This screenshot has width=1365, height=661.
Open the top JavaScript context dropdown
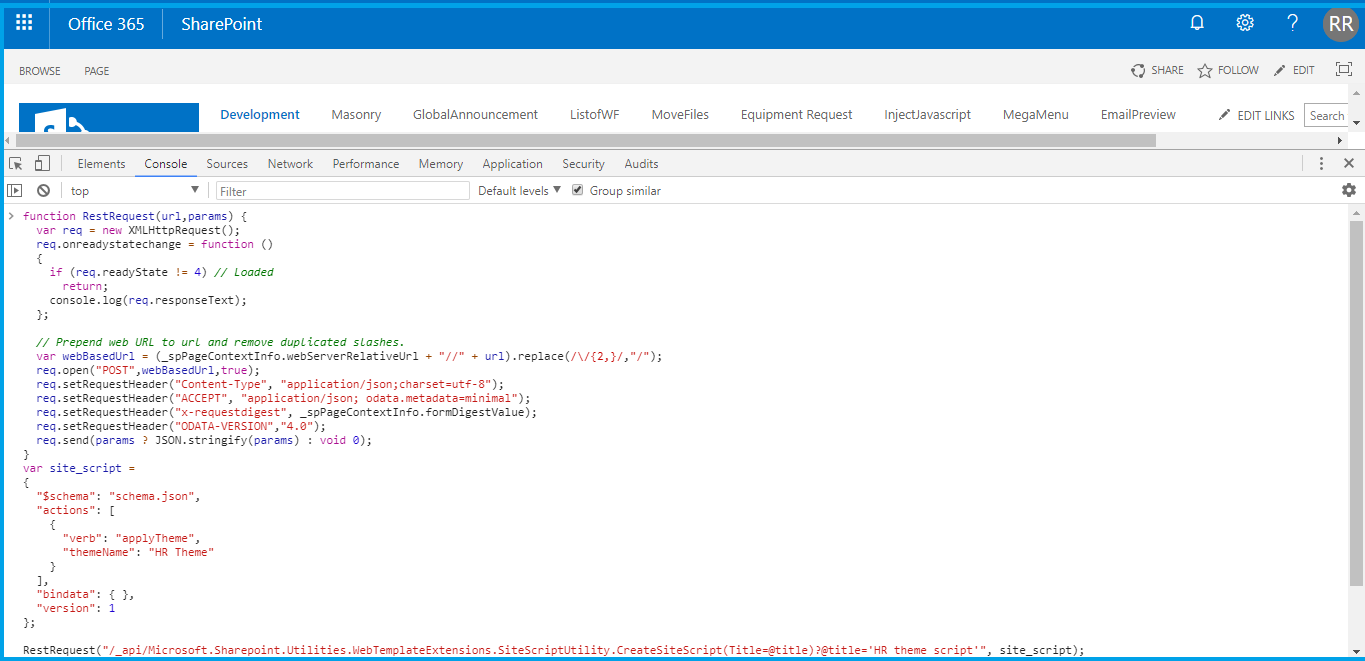[x=135, y=190]
